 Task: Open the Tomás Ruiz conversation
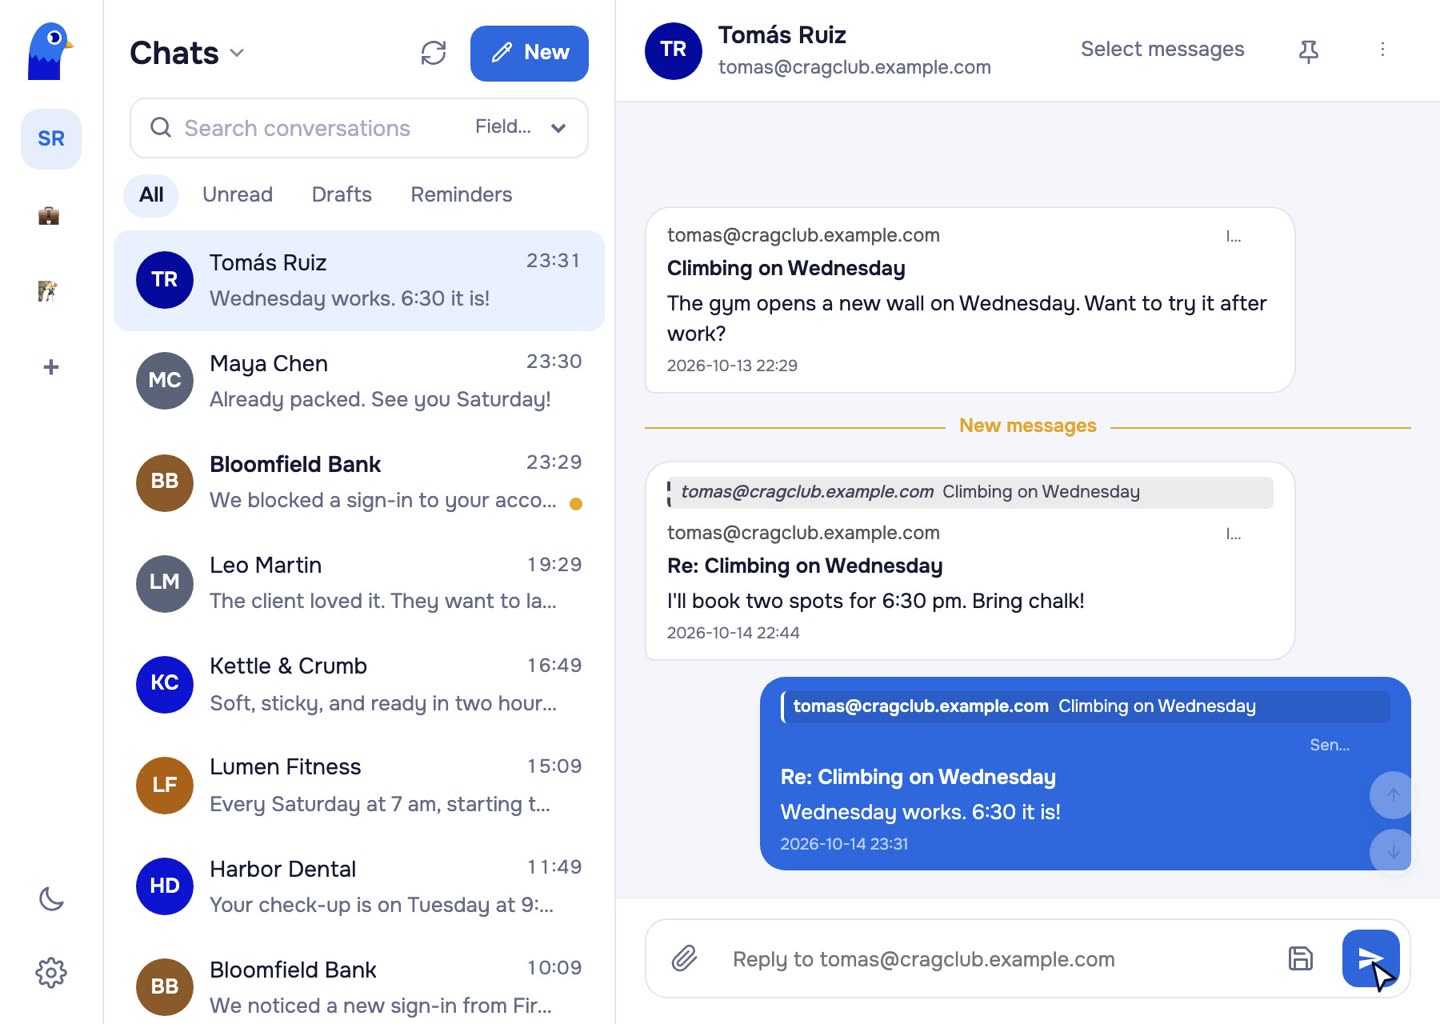[x=359, y=281]
